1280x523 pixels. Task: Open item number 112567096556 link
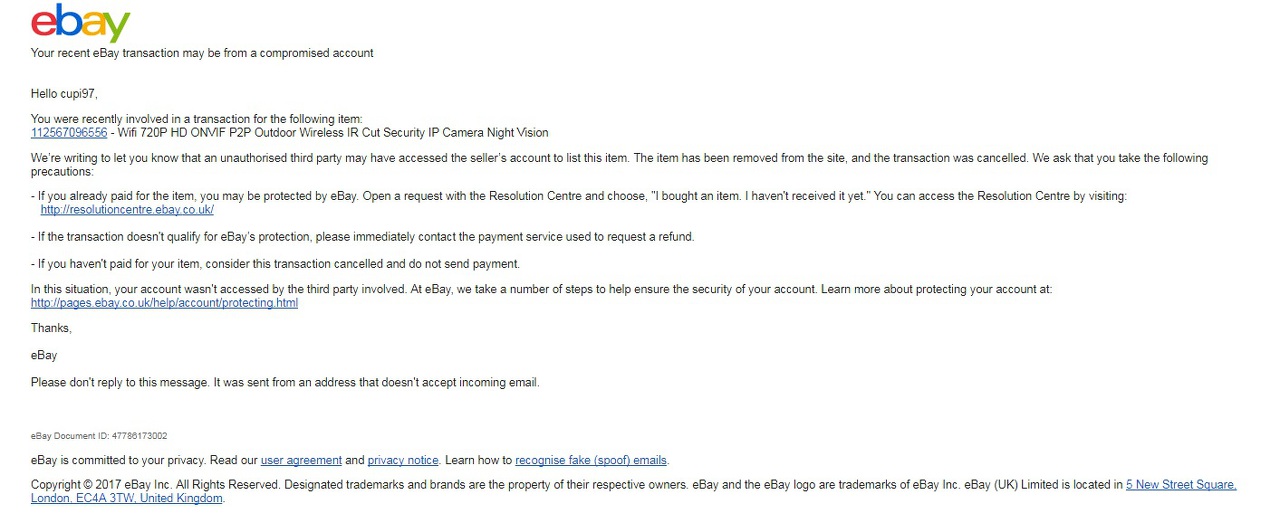pos(69,133)
